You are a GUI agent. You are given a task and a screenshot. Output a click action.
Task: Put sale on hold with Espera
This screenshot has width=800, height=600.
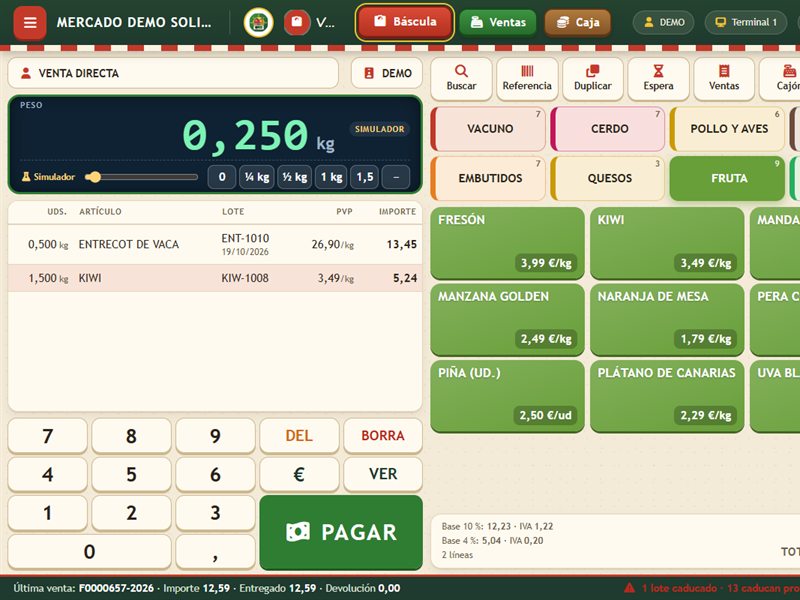point(658,79)
